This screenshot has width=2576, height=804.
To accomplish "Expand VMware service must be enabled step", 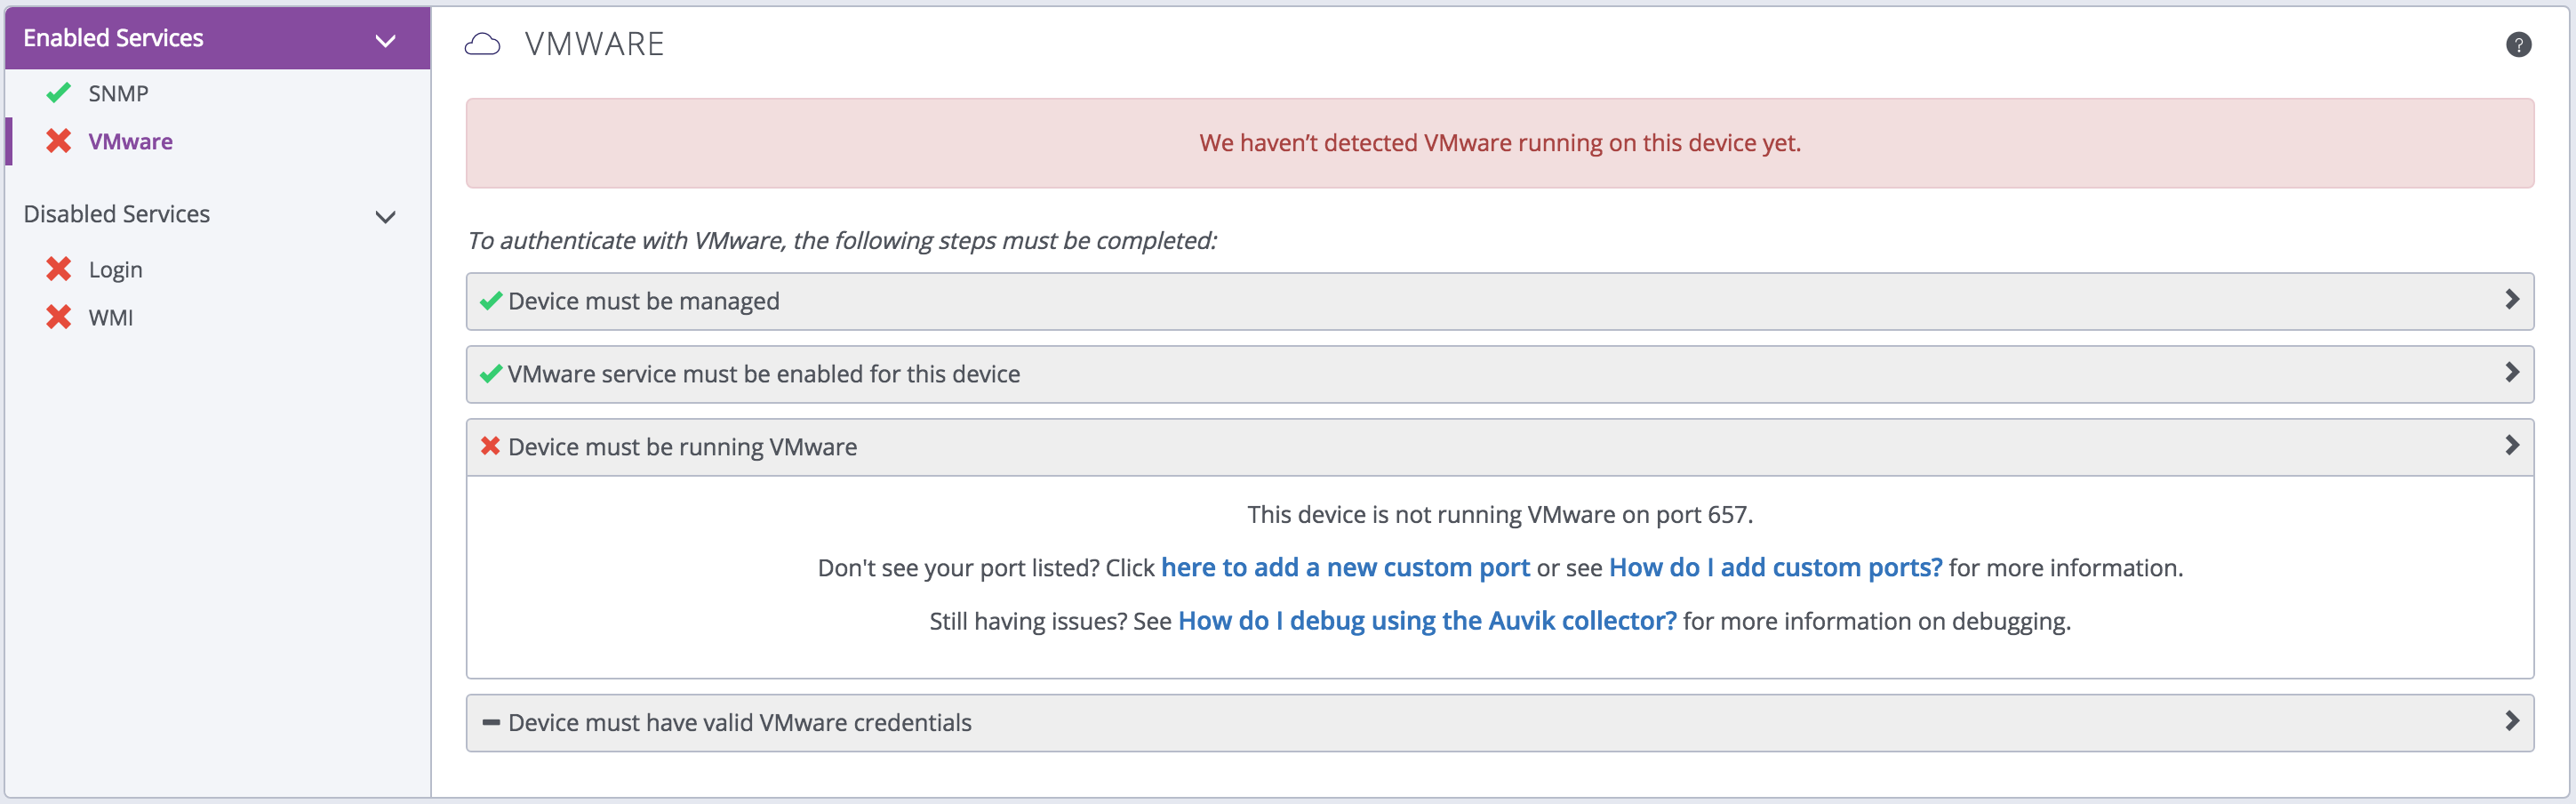I will tap(2511, 373).
